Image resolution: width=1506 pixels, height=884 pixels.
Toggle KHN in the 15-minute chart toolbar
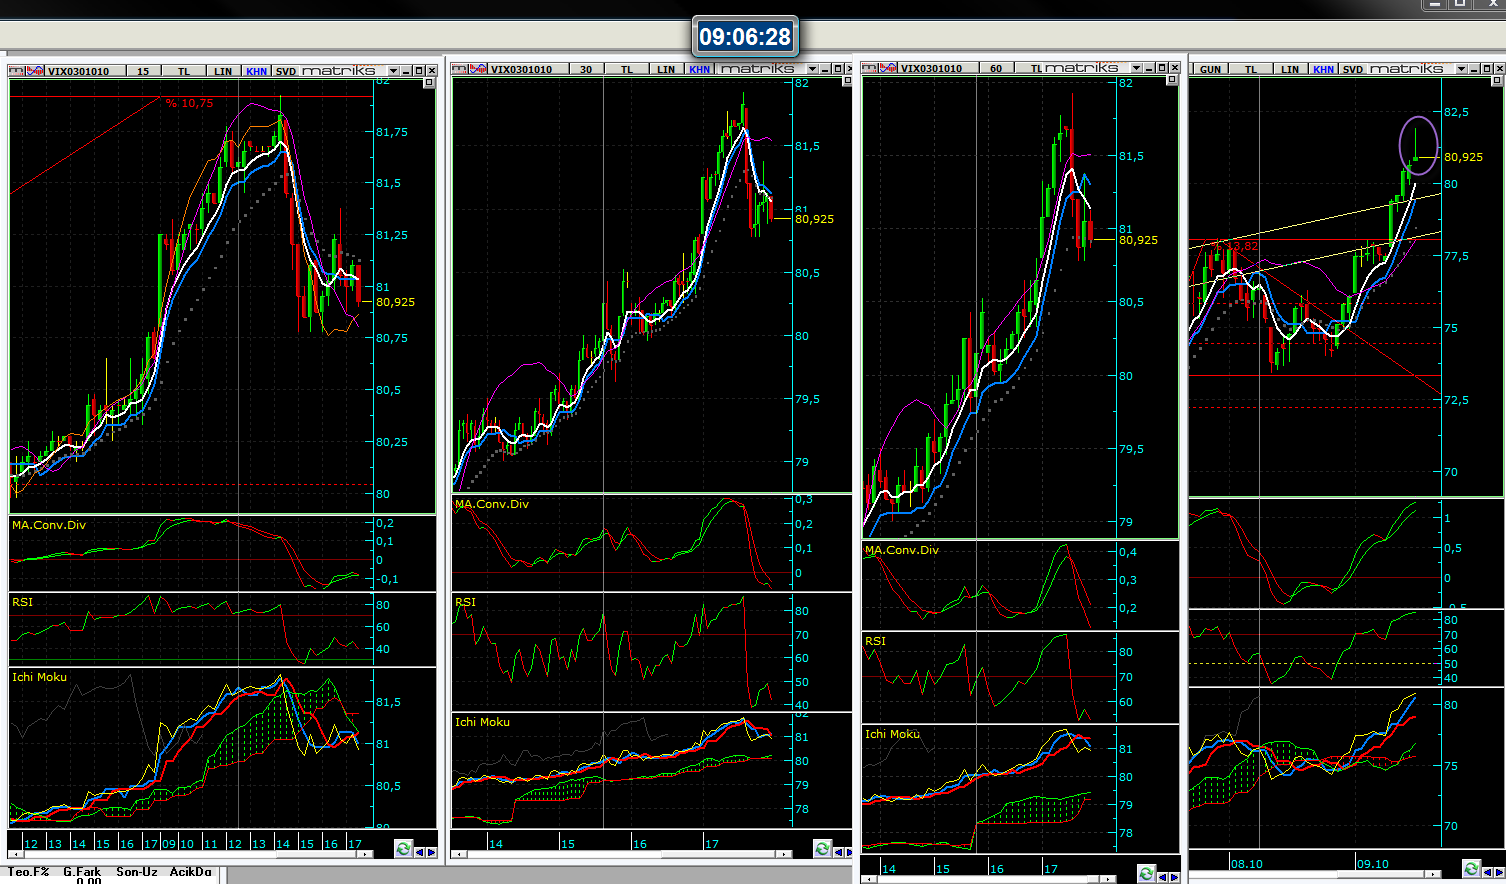[256, 71]
